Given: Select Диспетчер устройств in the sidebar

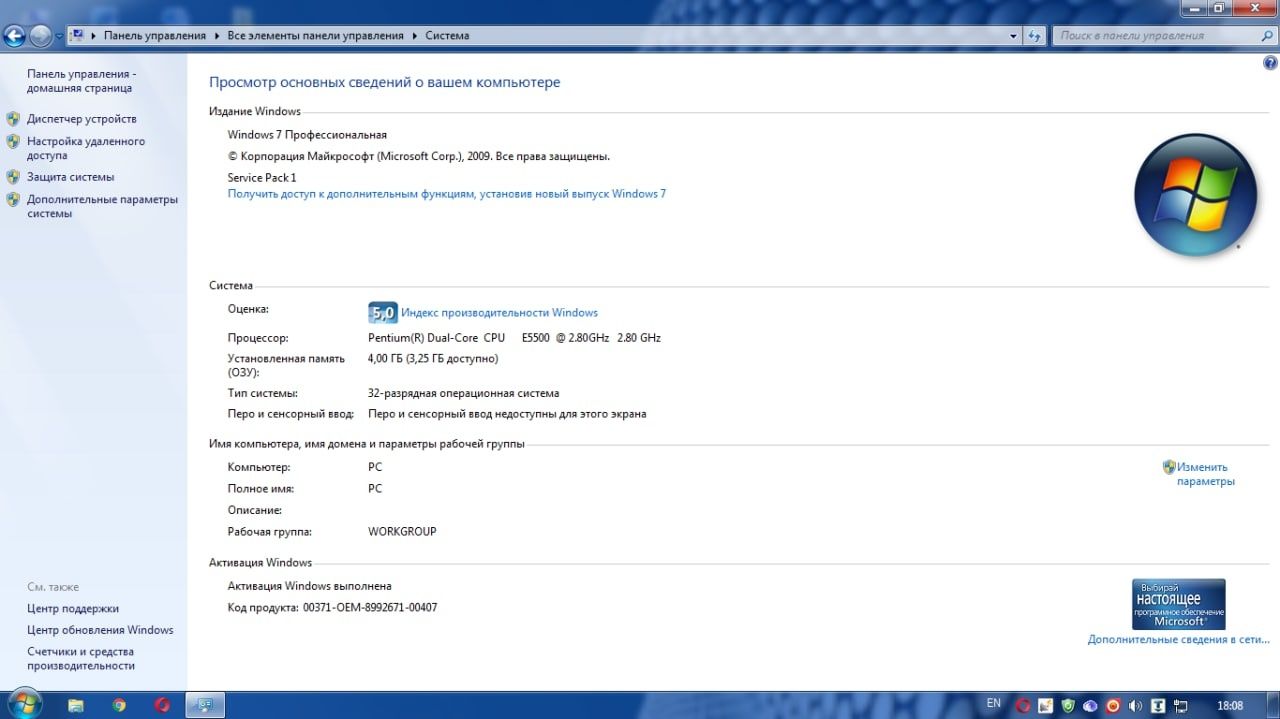Looking at the screenshot, I should (82, 119).
